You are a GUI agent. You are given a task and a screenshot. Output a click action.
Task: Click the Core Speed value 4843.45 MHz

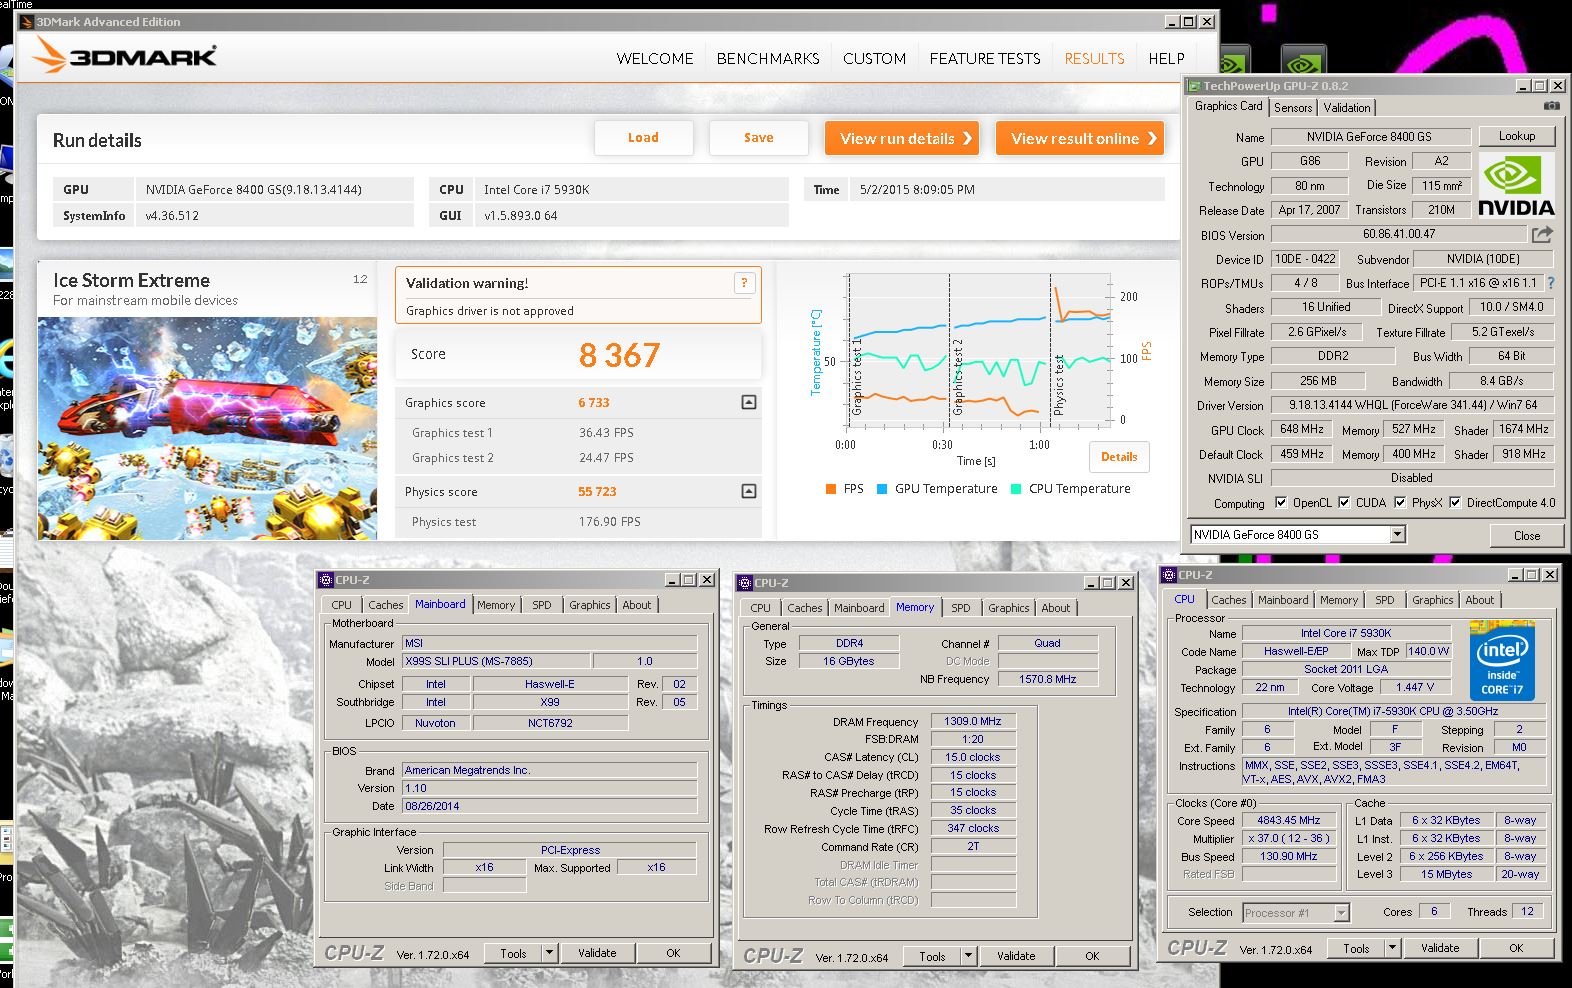tap(1289, 820)
